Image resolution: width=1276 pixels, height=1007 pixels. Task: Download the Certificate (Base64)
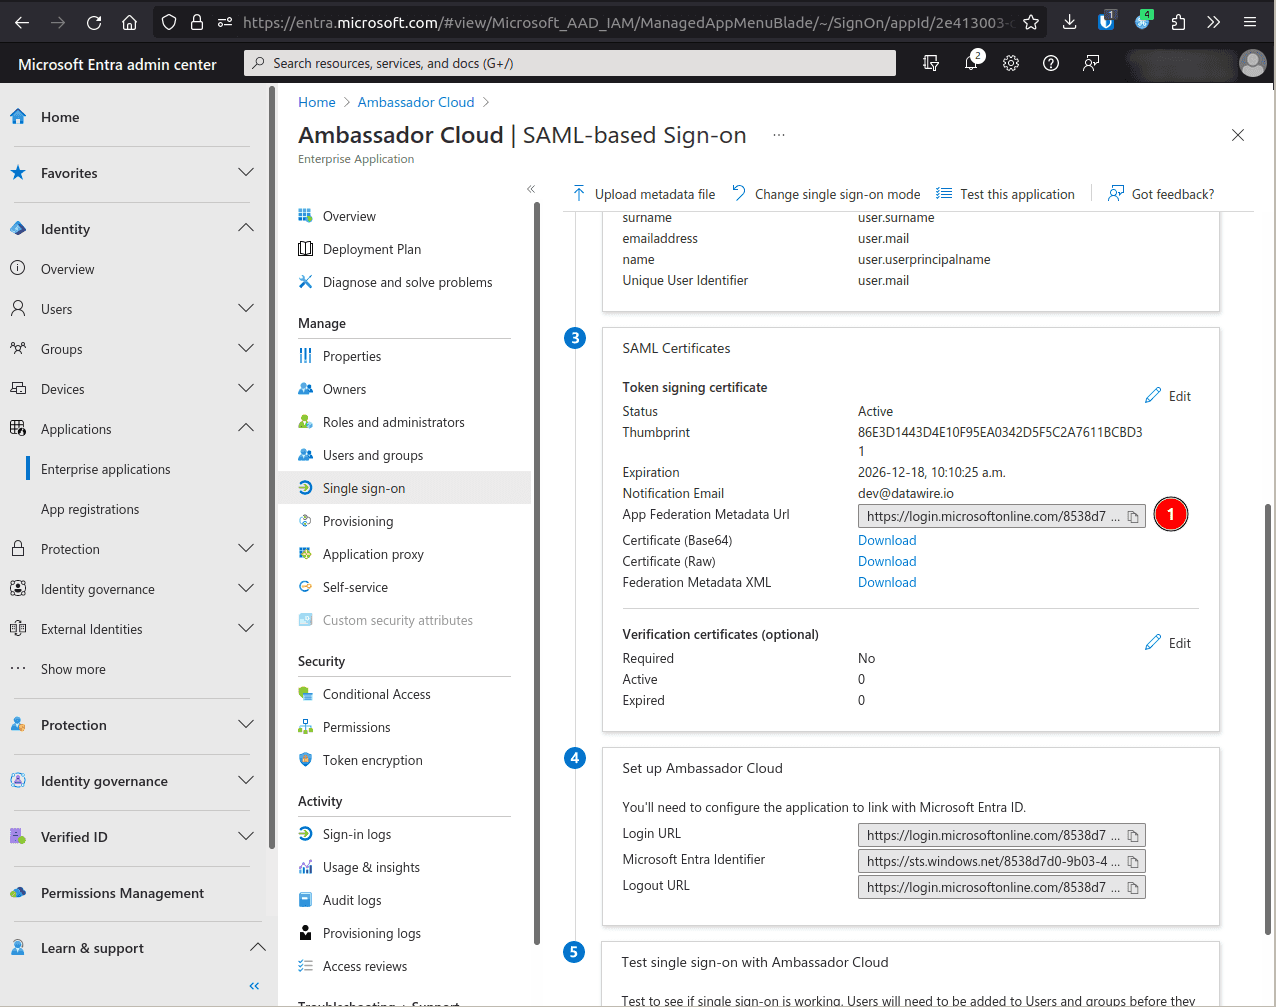pyautogui.click(x=887, y=541)
